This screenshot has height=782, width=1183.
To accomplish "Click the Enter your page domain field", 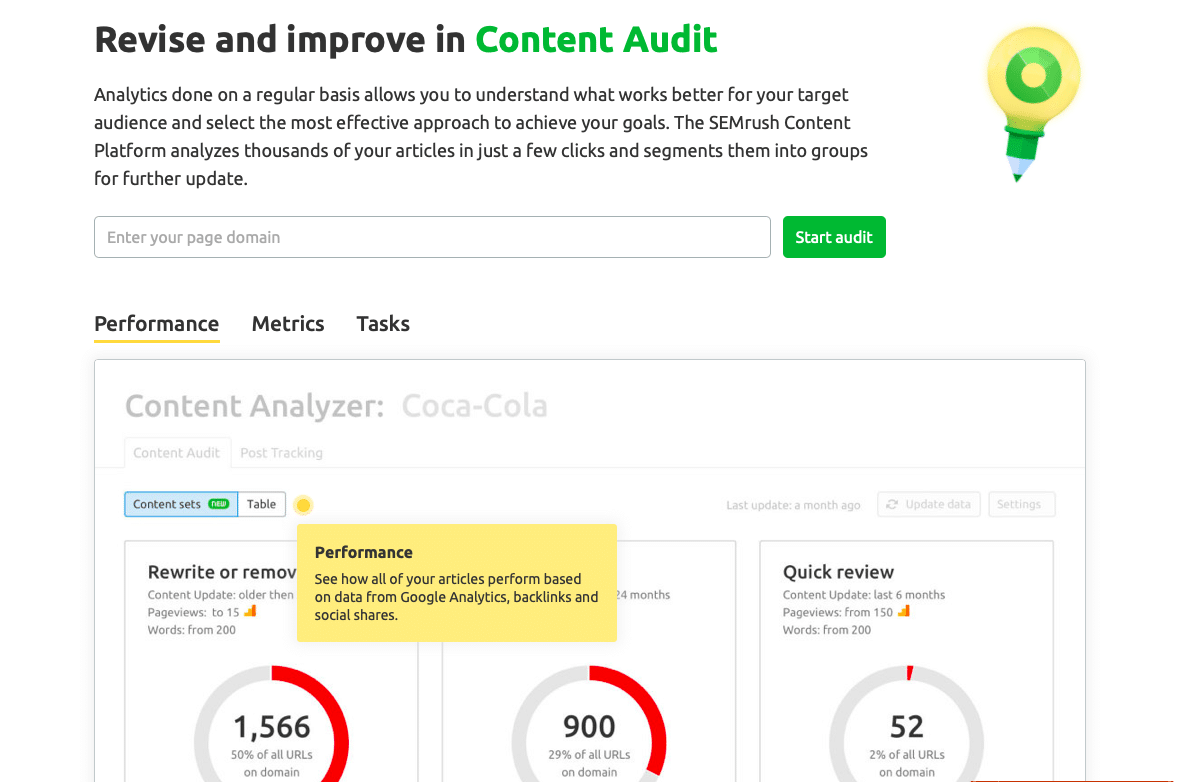I will [x=432, y=237].
